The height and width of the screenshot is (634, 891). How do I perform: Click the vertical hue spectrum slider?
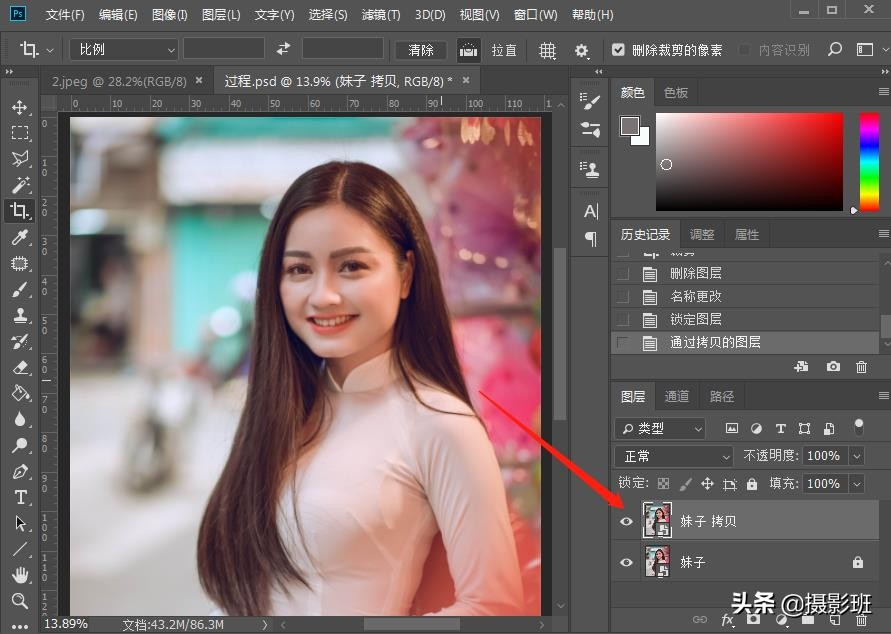pos(868,160)
